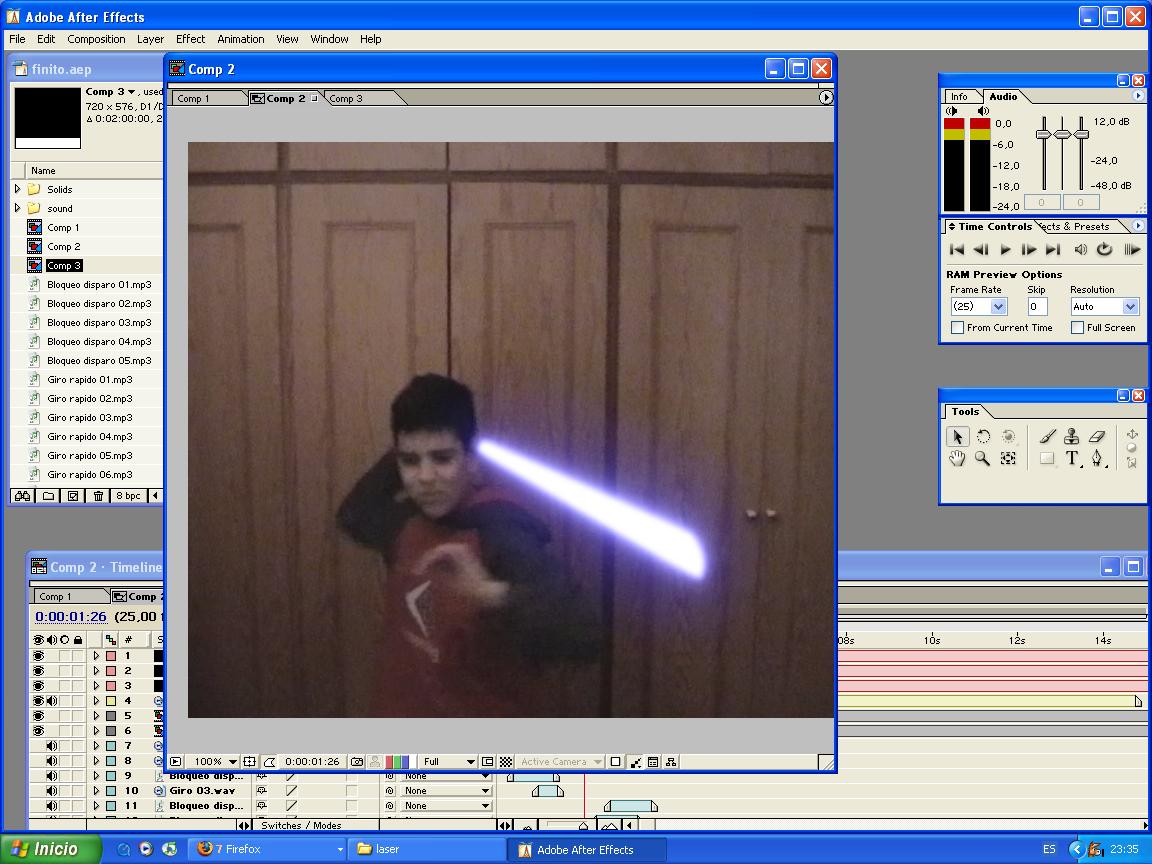Click the binoculars find icon in Project panel

click(23, 496)
